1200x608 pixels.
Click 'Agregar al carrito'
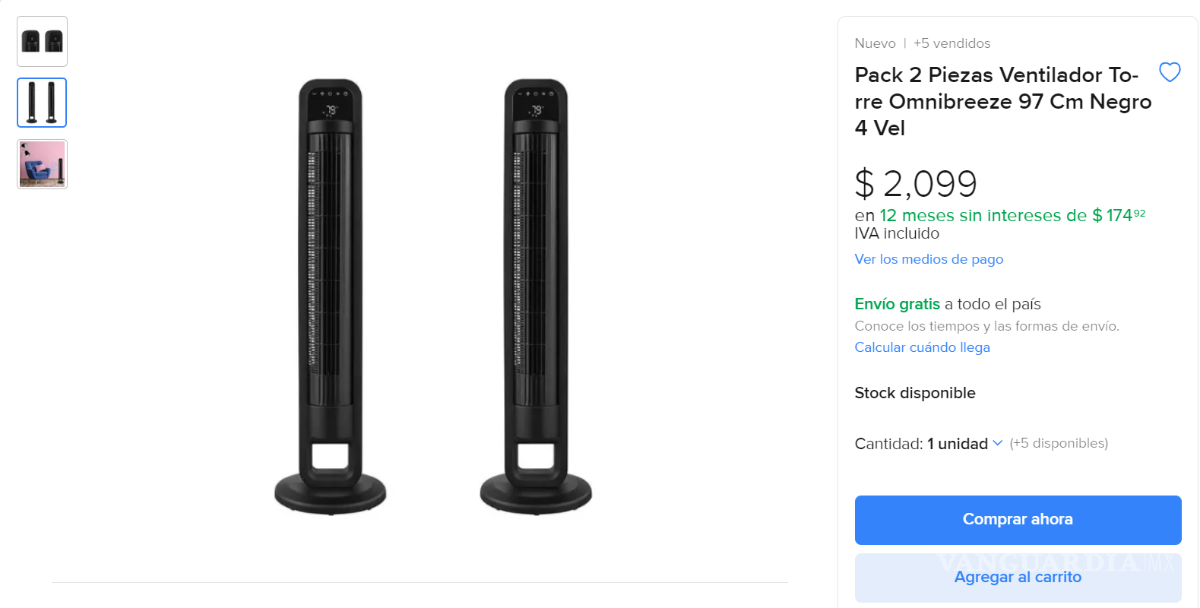click(x=1017, y=577)
